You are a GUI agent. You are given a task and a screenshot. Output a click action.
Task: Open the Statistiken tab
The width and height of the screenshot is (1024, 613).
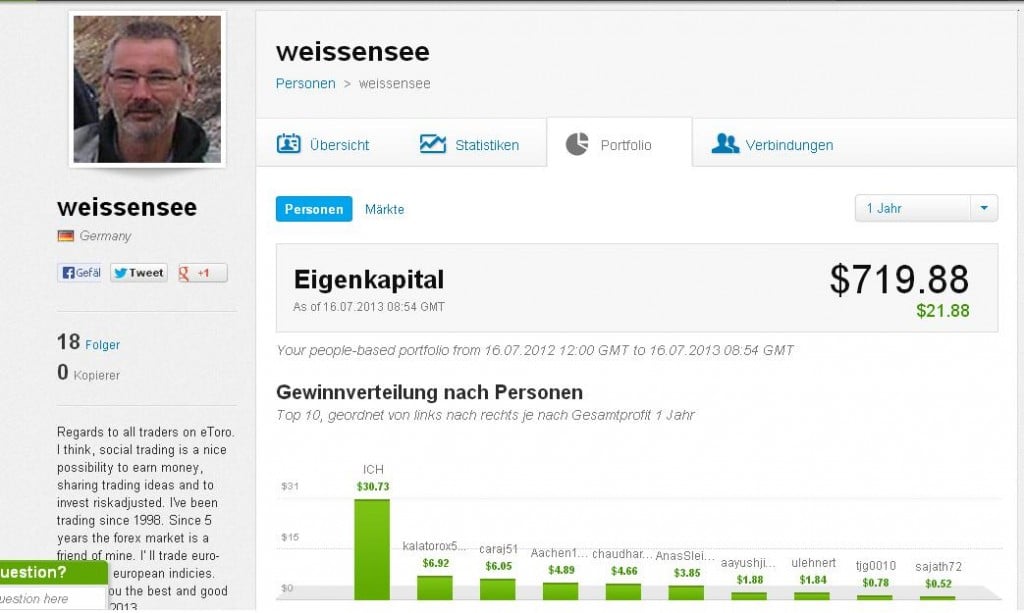coord(486,145)
